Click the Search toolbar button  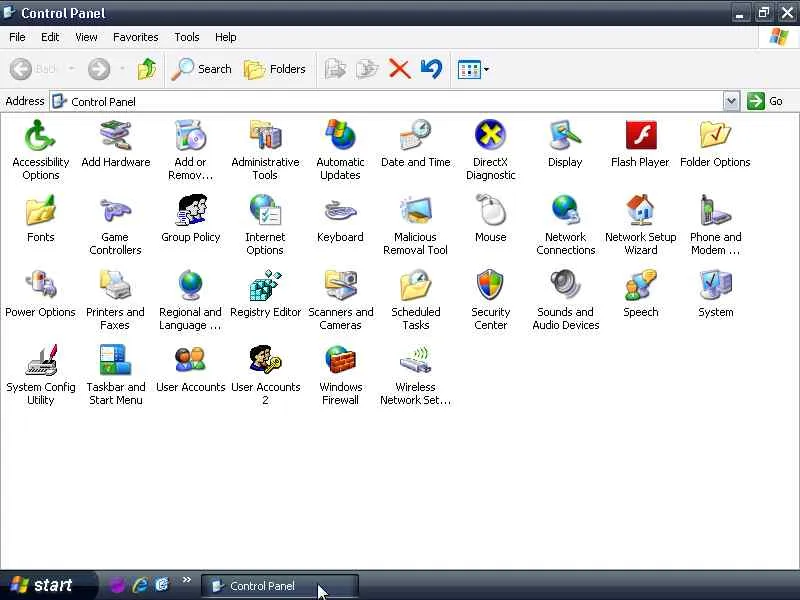[x=202, y=69]
